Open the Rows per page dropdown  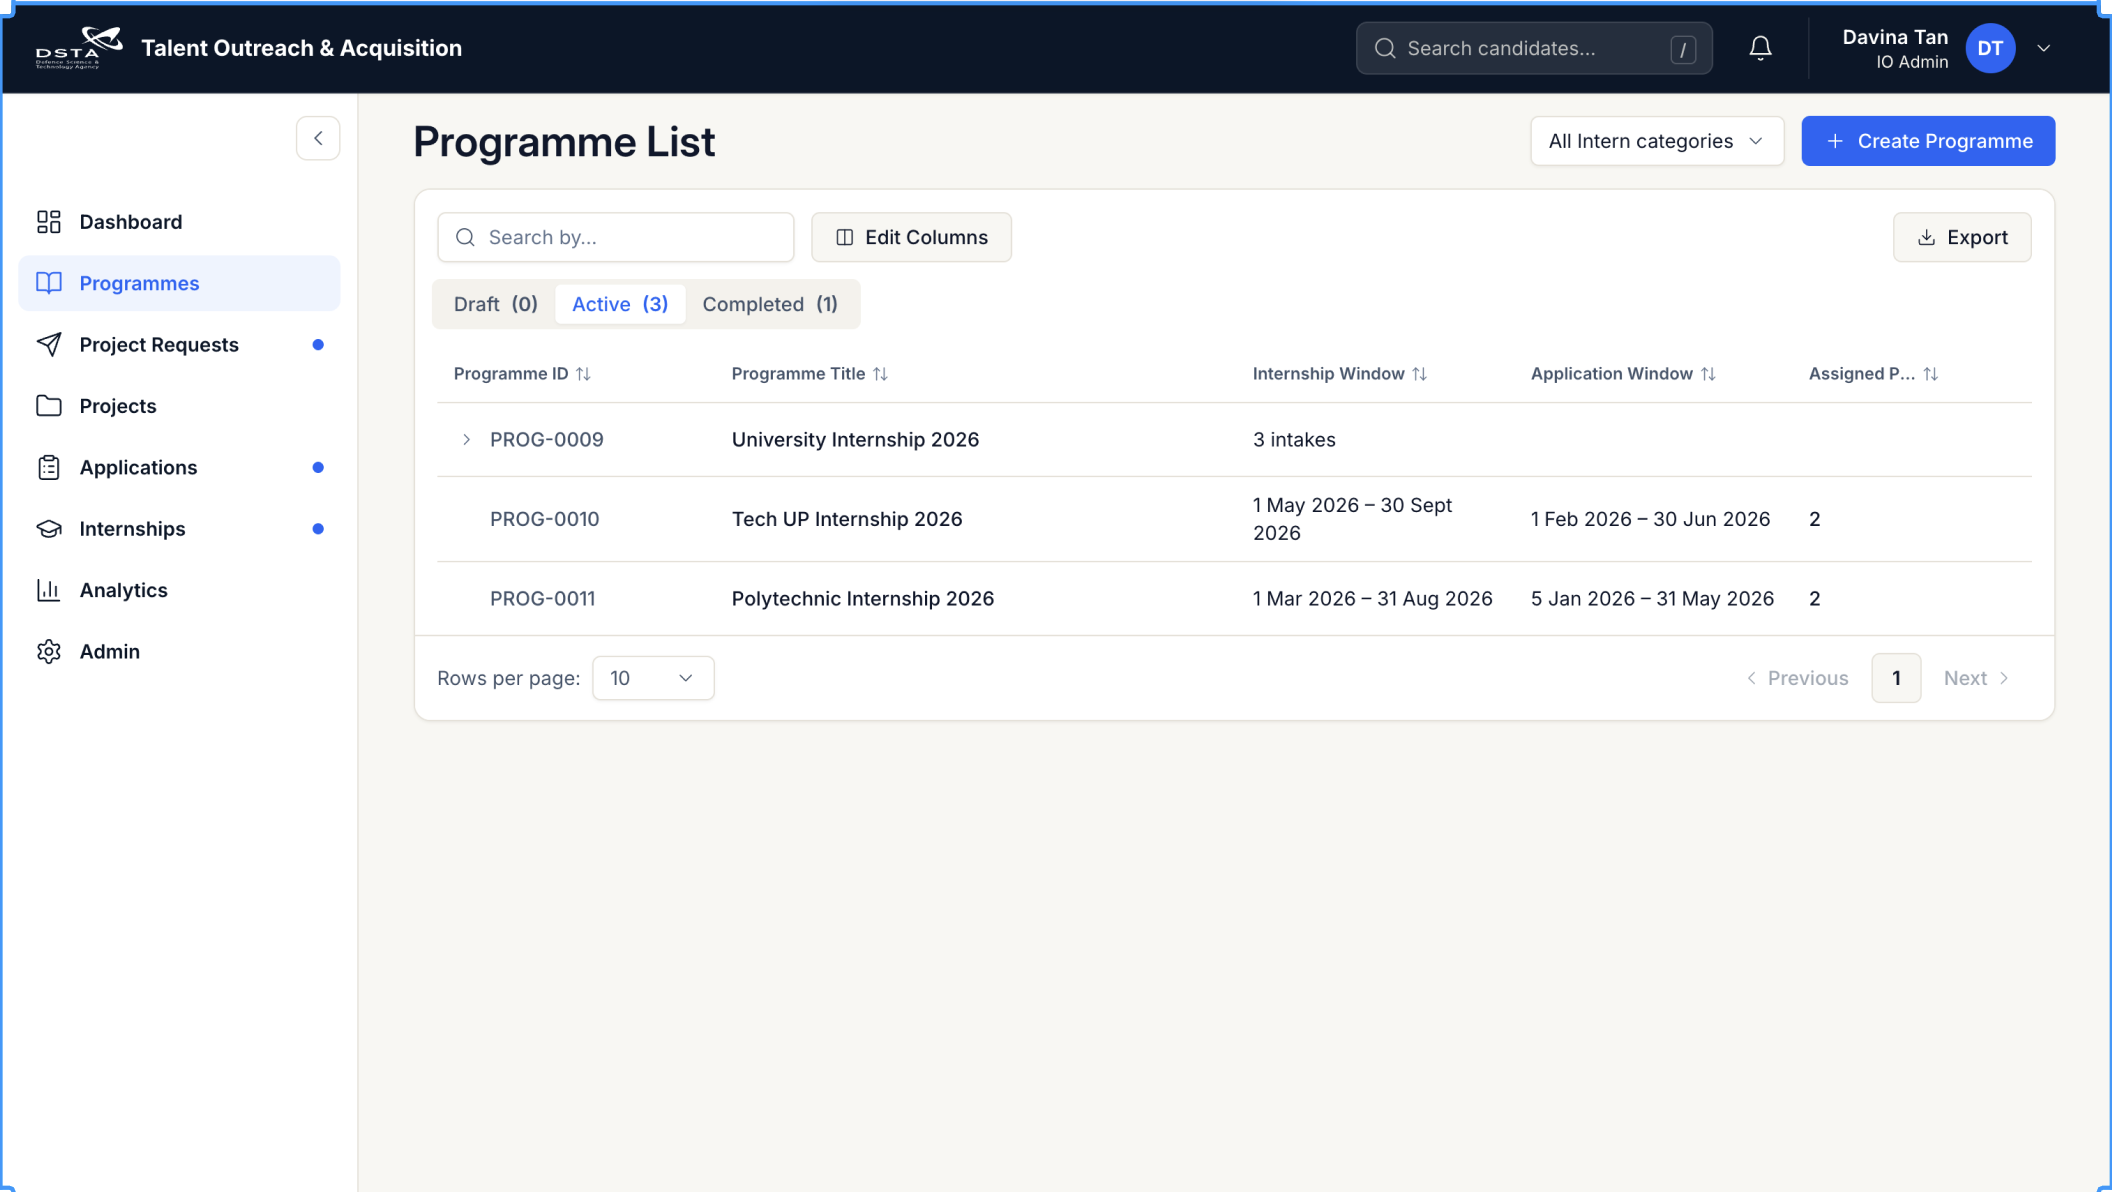pyautogui.click(x=653, y=678)
